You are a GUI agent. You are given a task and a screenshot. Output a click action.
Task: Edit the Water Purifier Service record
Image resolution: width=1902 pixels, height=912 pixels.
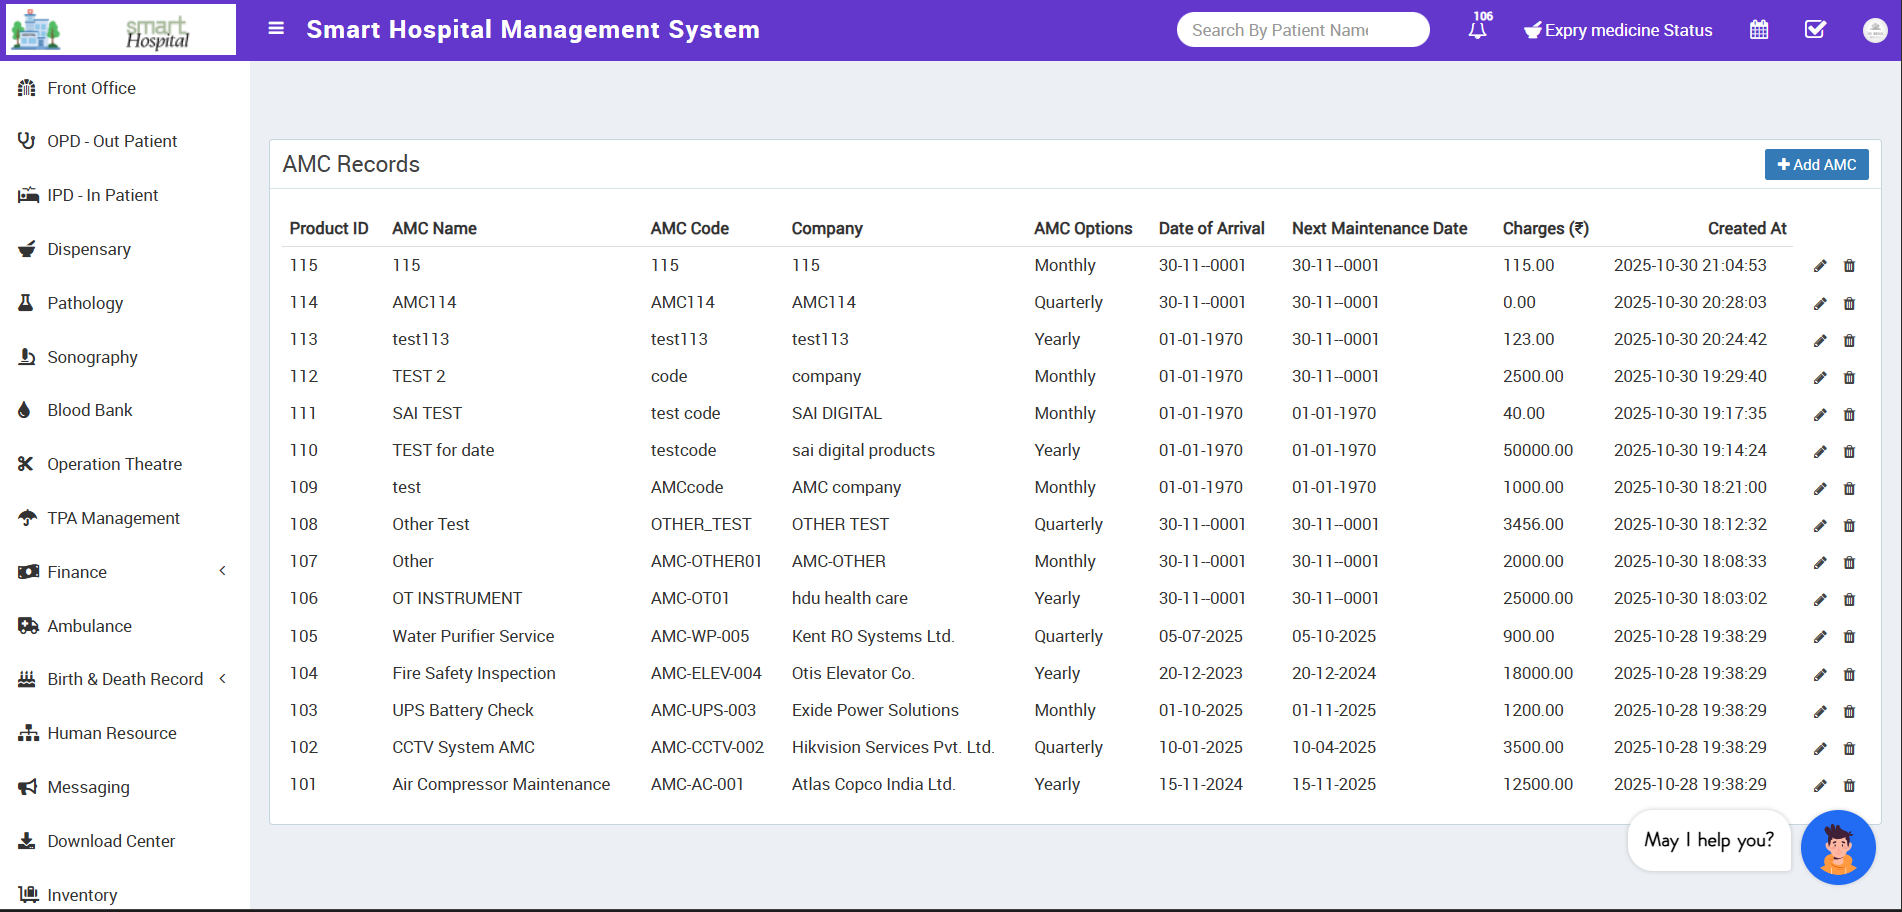[1820, 637]
